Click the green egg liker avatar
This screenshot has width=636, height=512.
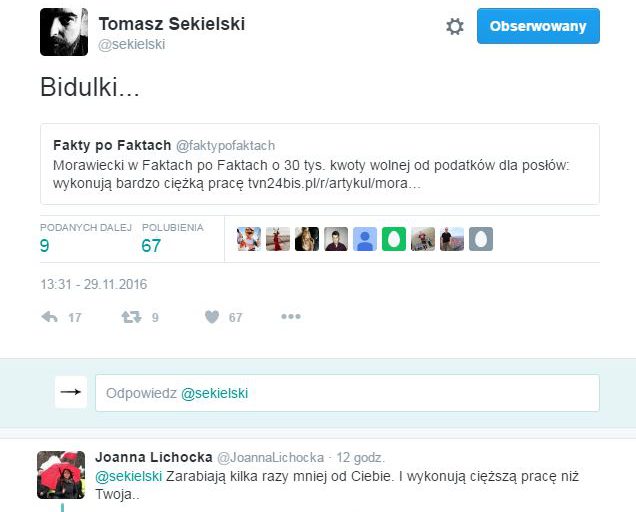click(394, 239)
